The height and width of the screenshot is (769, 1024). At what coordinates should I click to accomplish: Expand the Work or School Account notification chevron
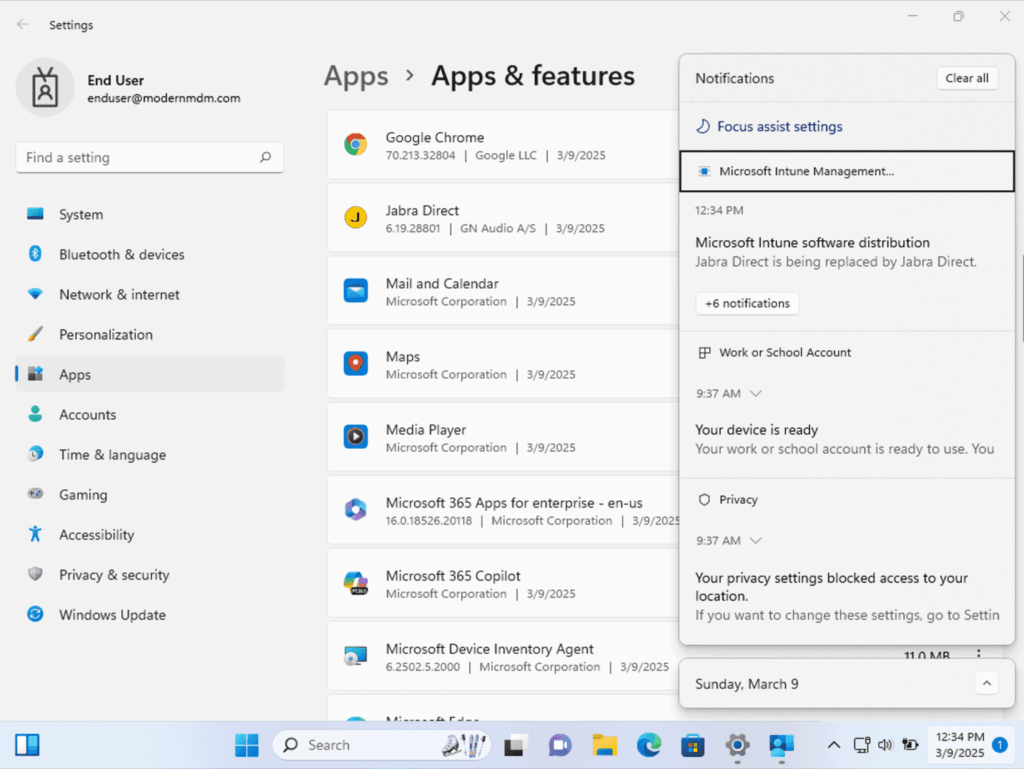point(756,393)
